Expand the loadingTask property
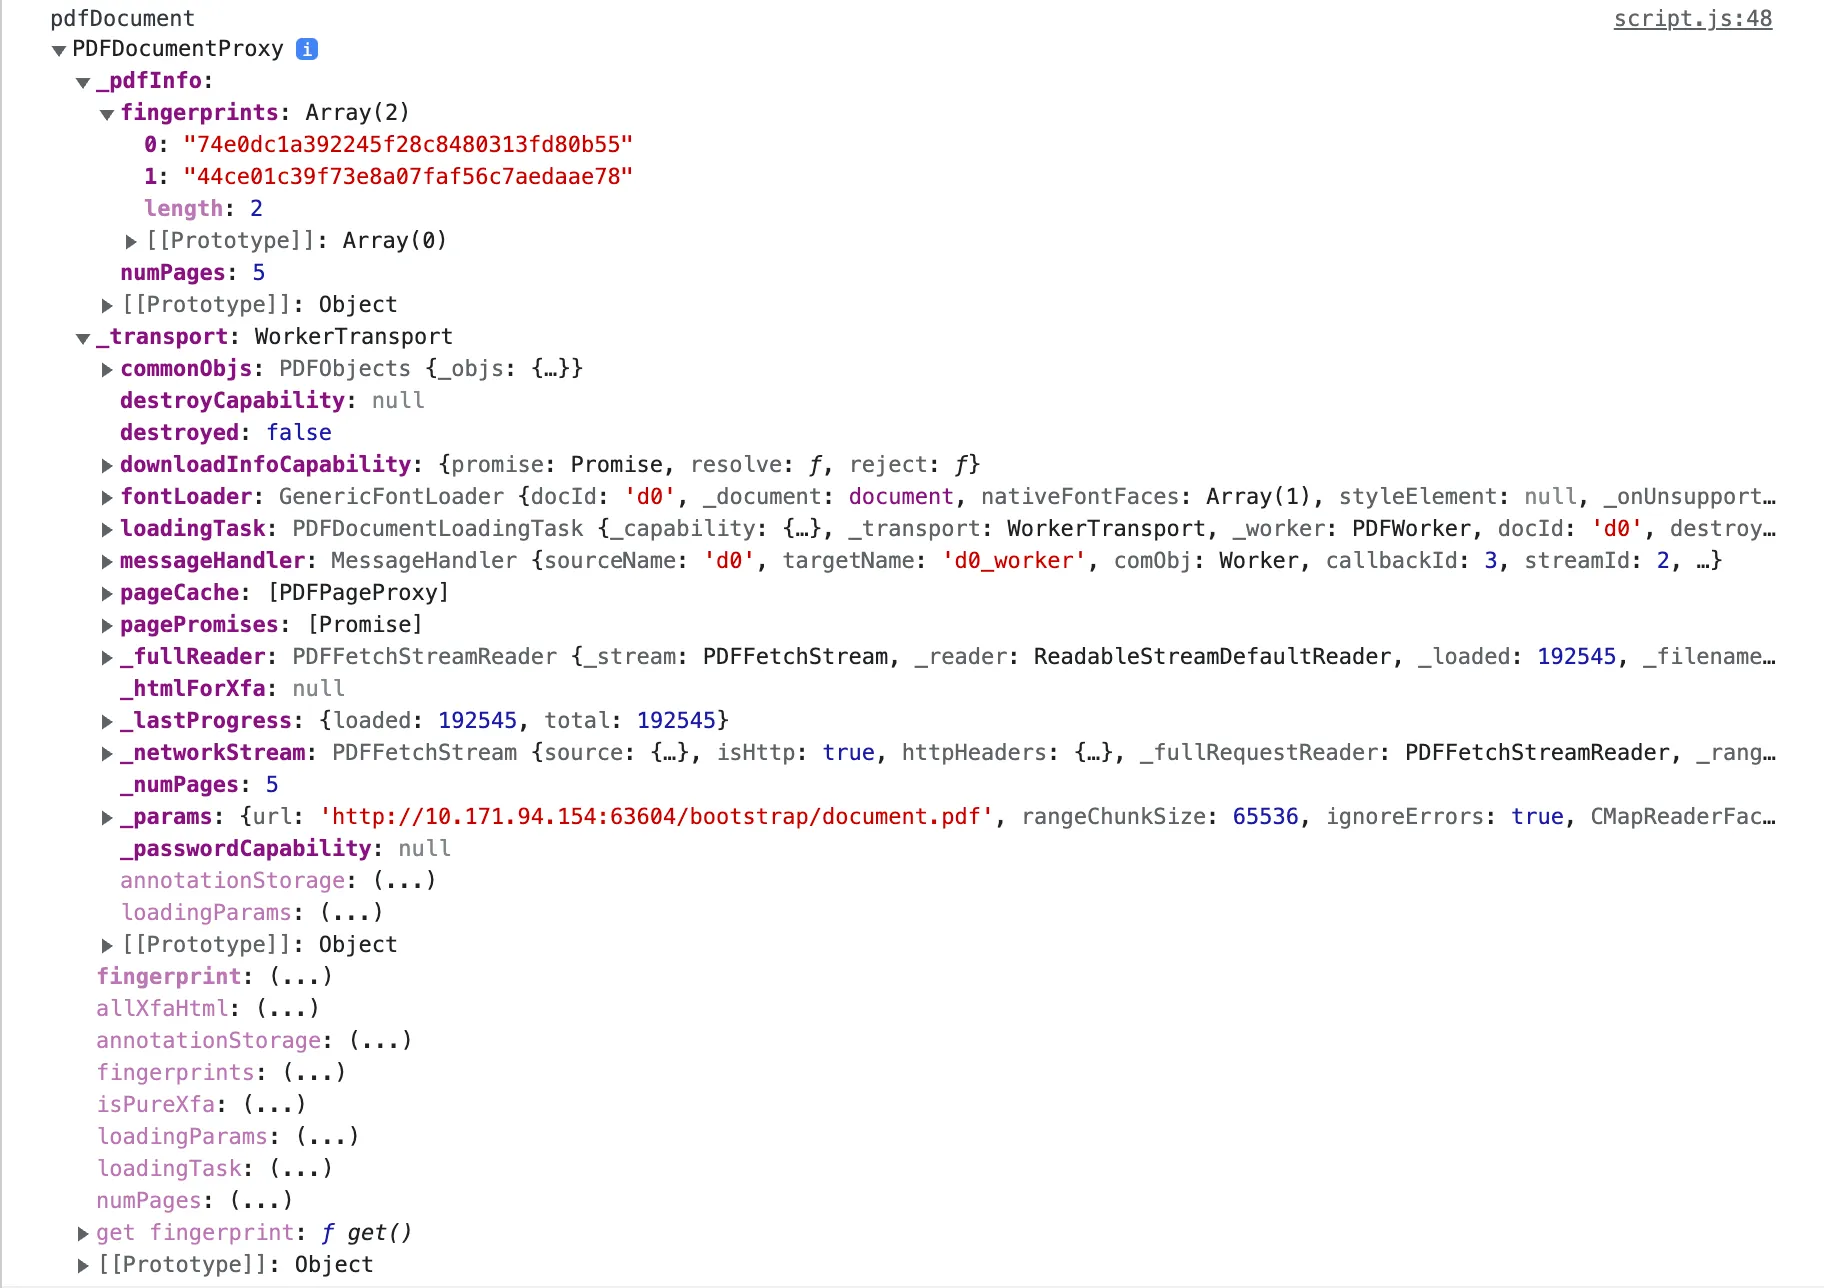 [x=107, y=528]
